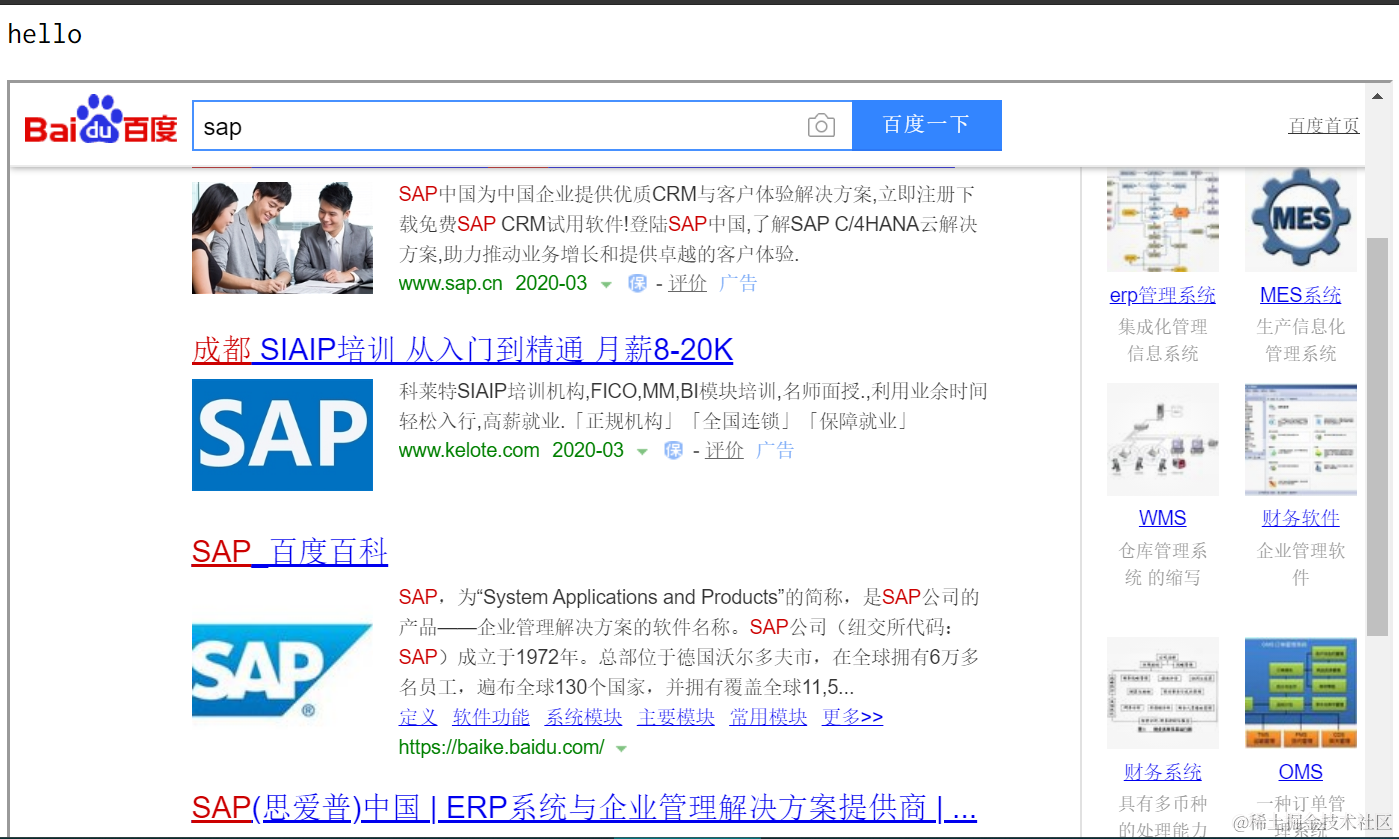Click the https://baike.baidu.com/ green URL
This screenshot has height=839, width=1399.
502,748
